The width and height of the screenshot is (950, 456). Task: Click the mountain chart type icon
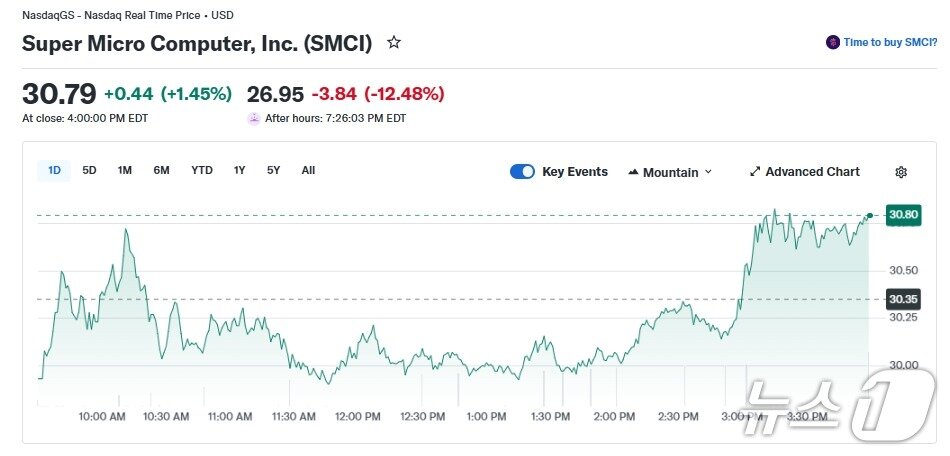pyautogui.click(x=633, y=172)
